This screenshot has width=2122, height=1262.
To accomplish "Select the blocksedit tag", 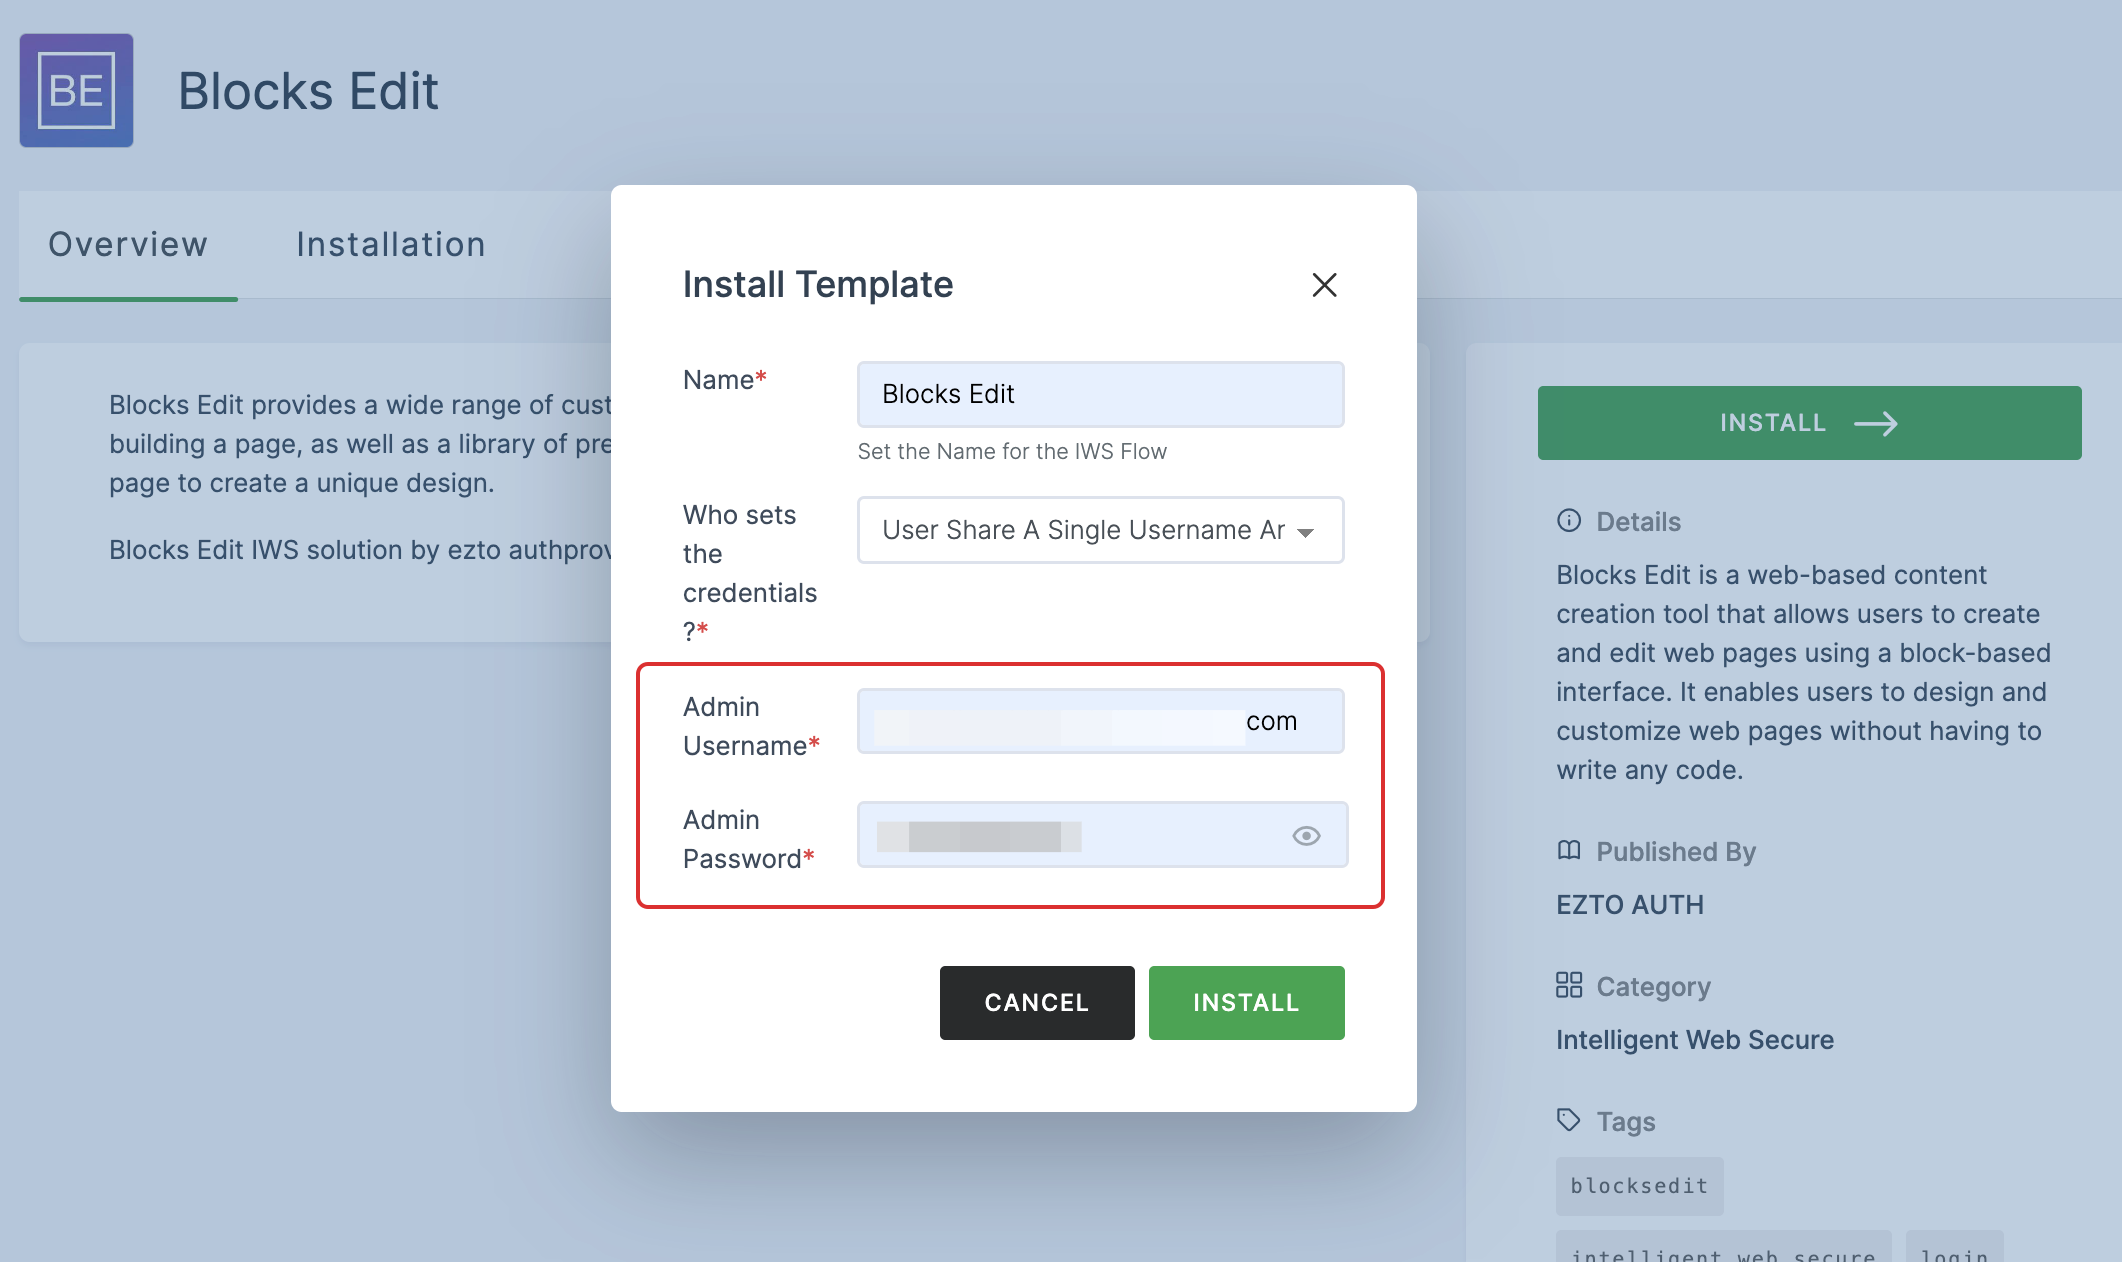I will [x=1639, y=1186].
